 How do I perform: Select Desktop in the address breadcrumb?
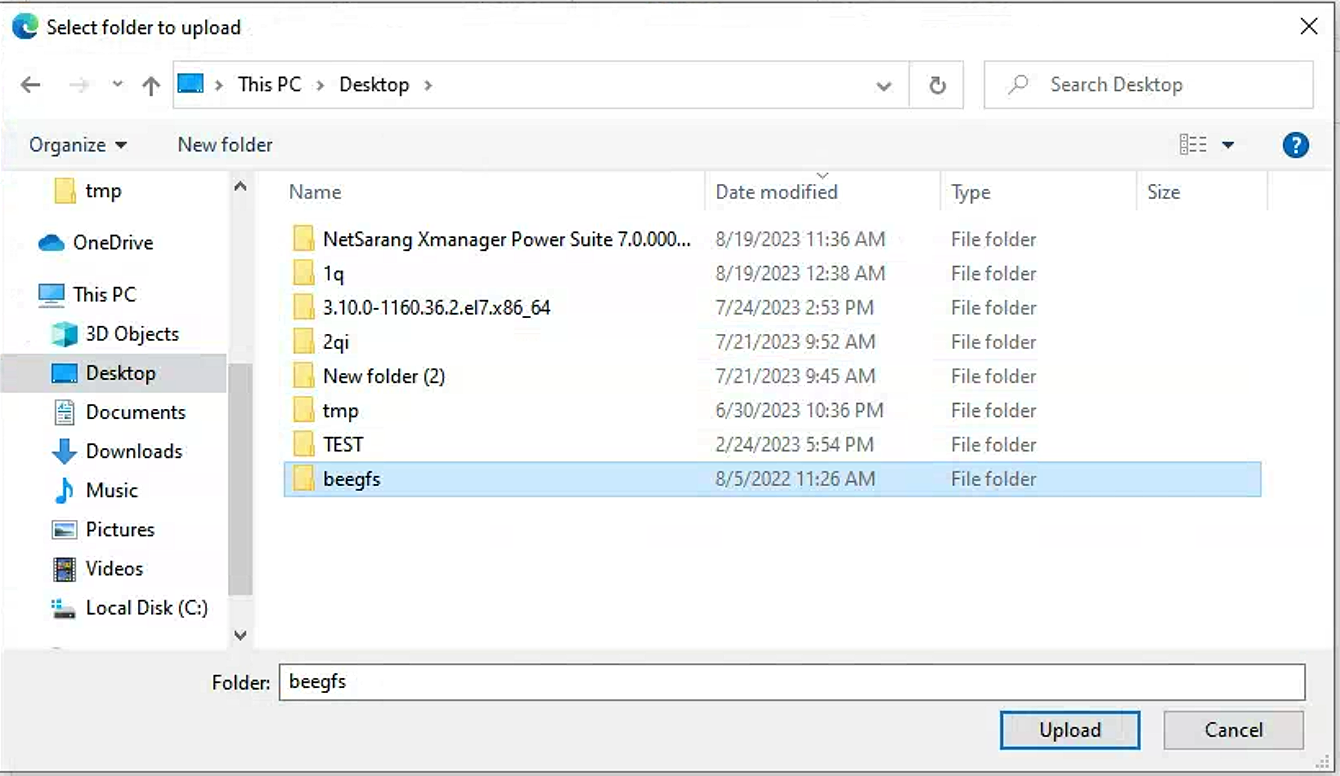click(x=374, y=84)
